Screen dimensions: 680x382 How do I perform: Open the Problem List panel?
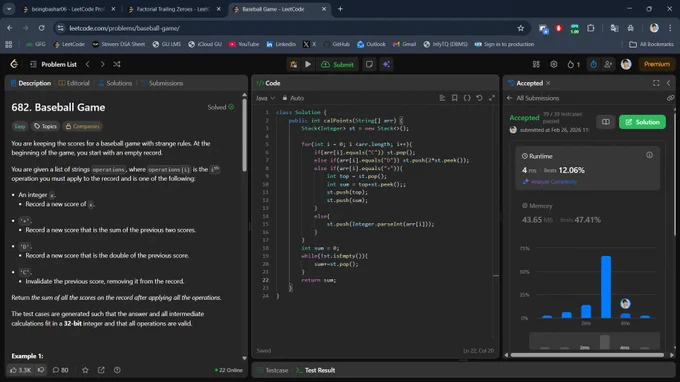(x=54, y=64)
